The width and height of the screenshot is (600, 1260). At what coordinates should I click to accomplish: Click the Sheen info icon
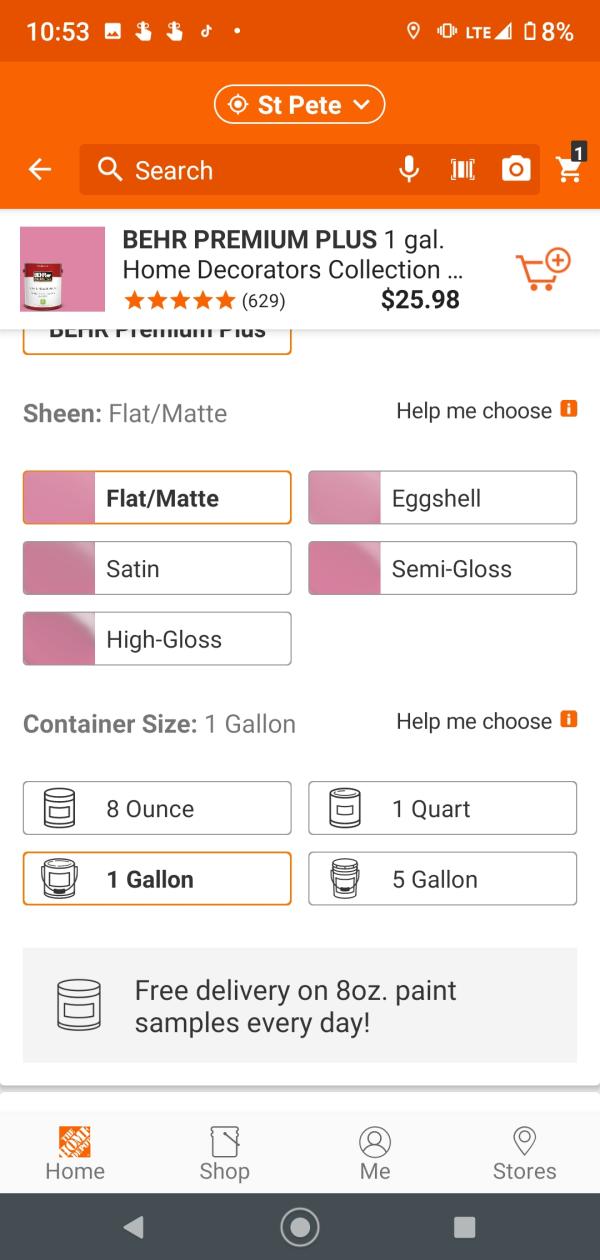point(569,409)
